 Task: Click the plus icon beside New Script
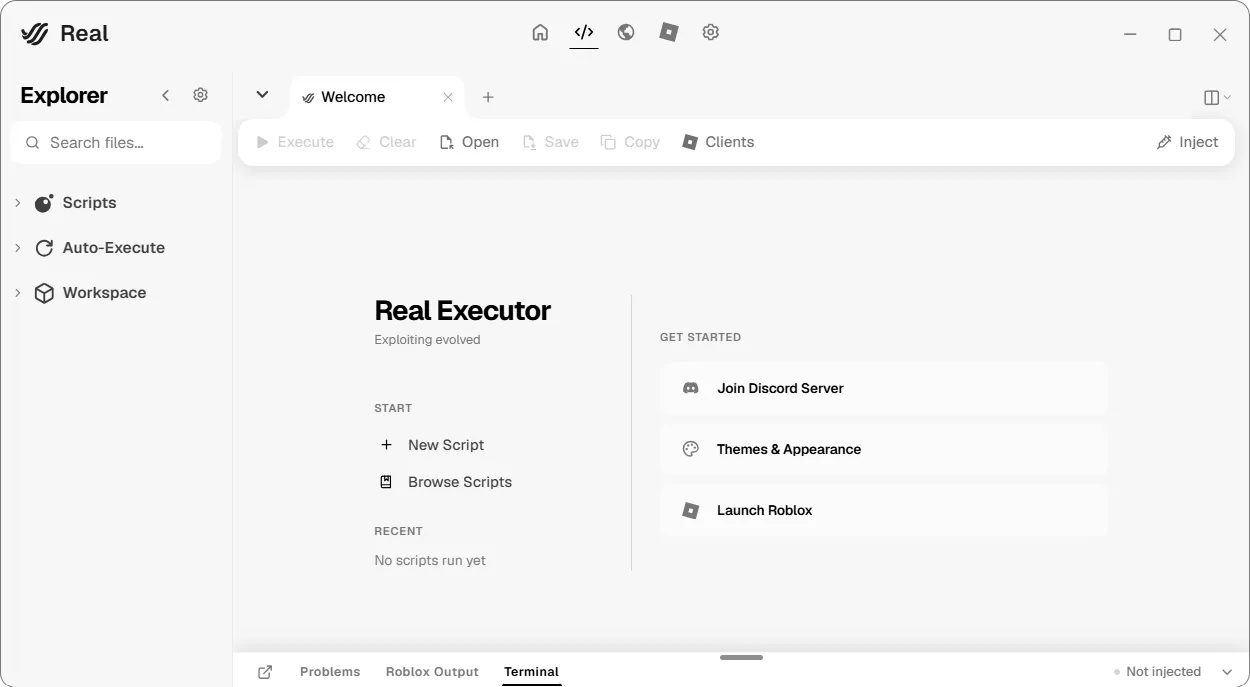point(386,445)
